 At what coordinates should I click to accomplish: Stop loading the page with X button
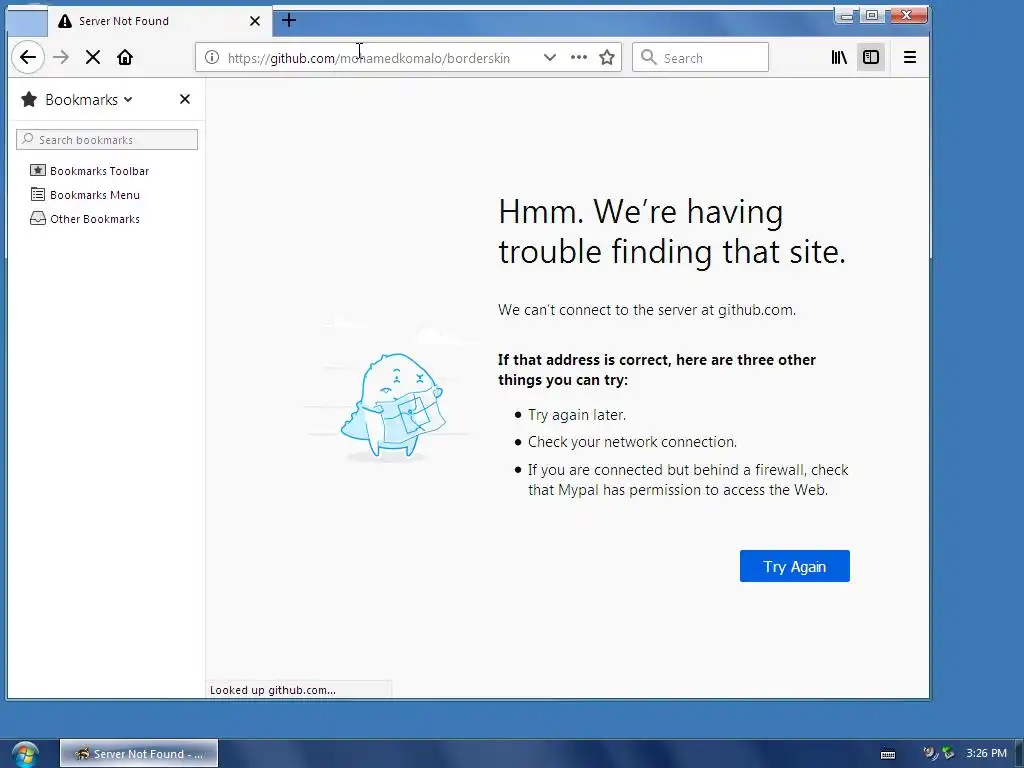tap(93, 57)
